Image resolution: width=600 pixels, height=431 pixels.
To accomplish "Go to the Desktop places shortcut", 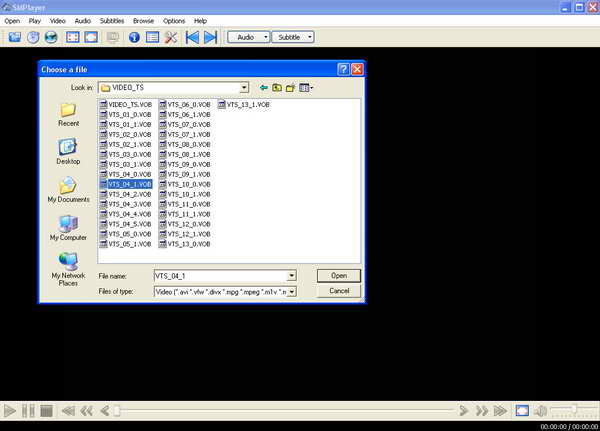I will click(68, 152).
